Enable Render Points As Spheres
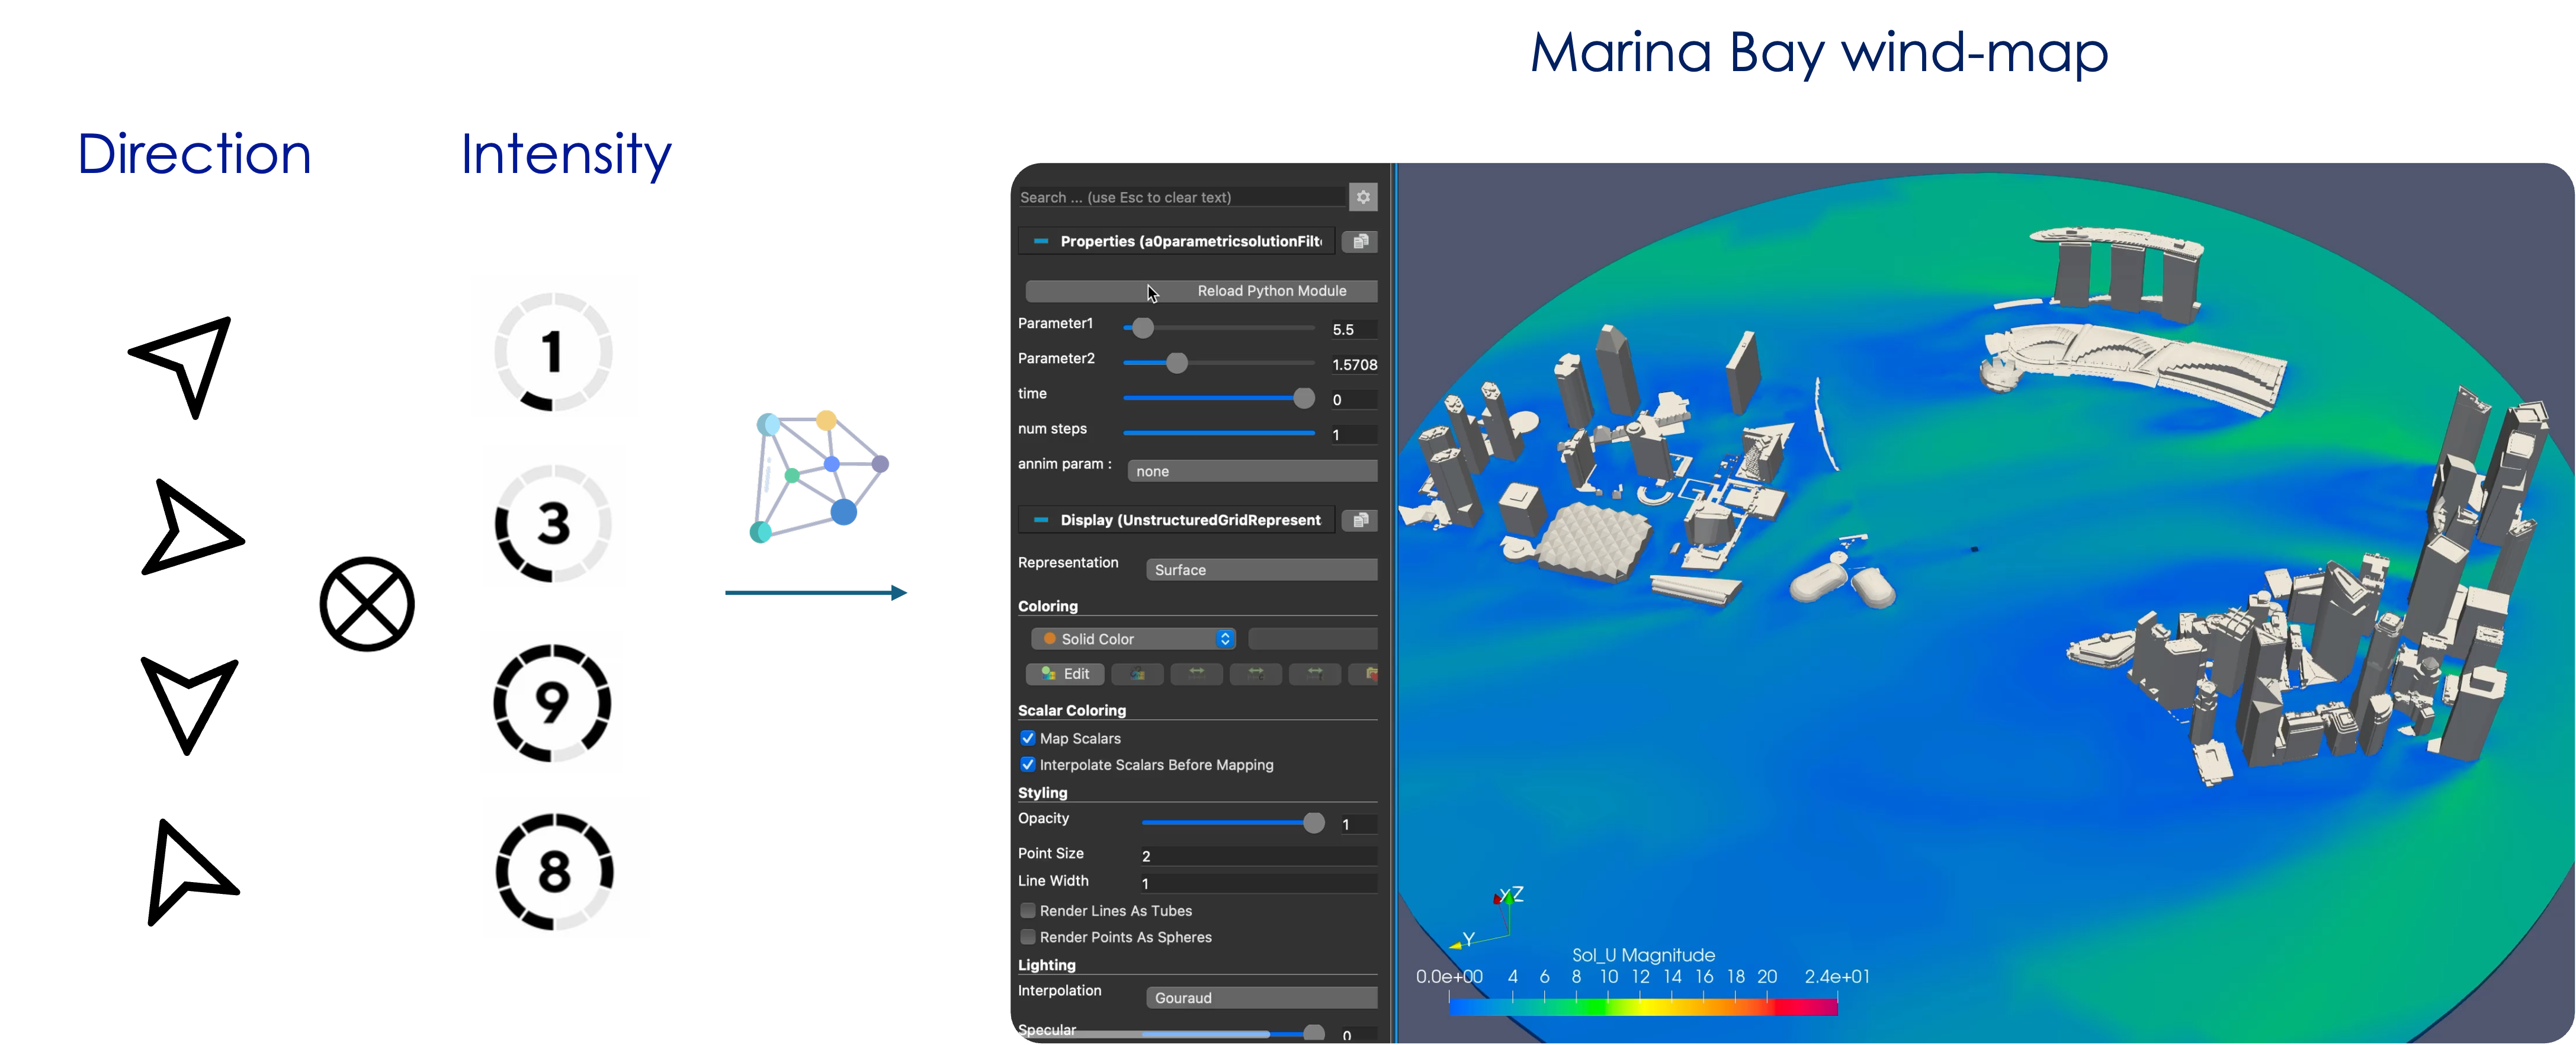Image resolution: width=2576 pixels, height=1045 pixels. point(1027,937)
